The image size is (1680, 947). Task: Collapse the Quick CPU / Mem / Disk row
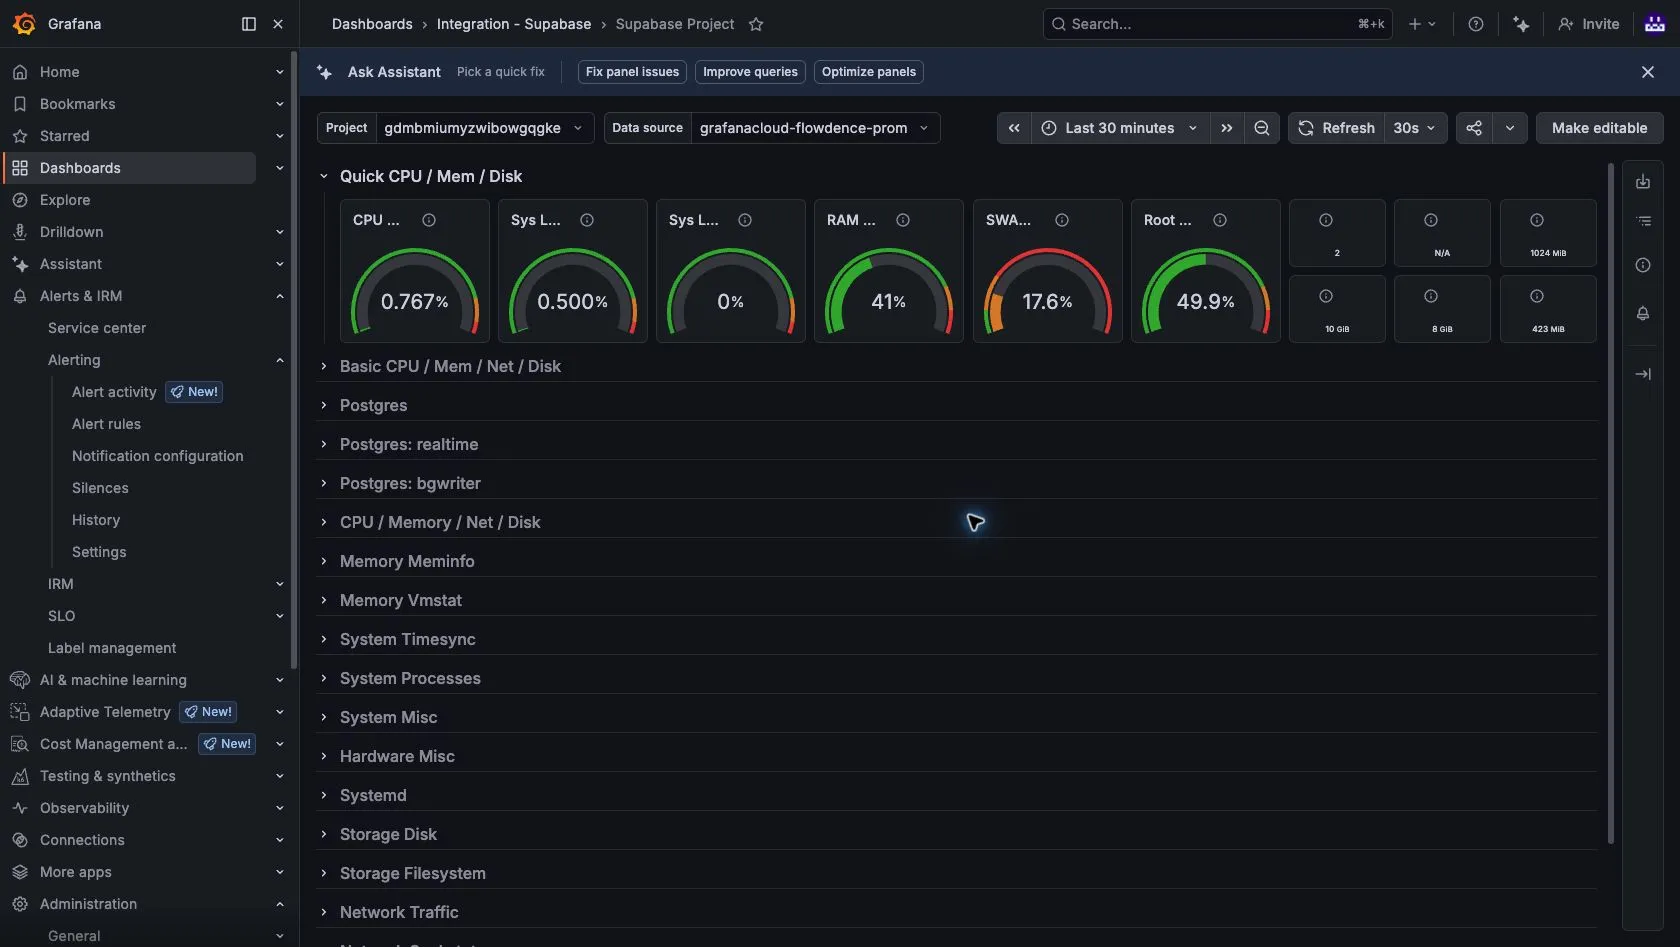point(324,176)
